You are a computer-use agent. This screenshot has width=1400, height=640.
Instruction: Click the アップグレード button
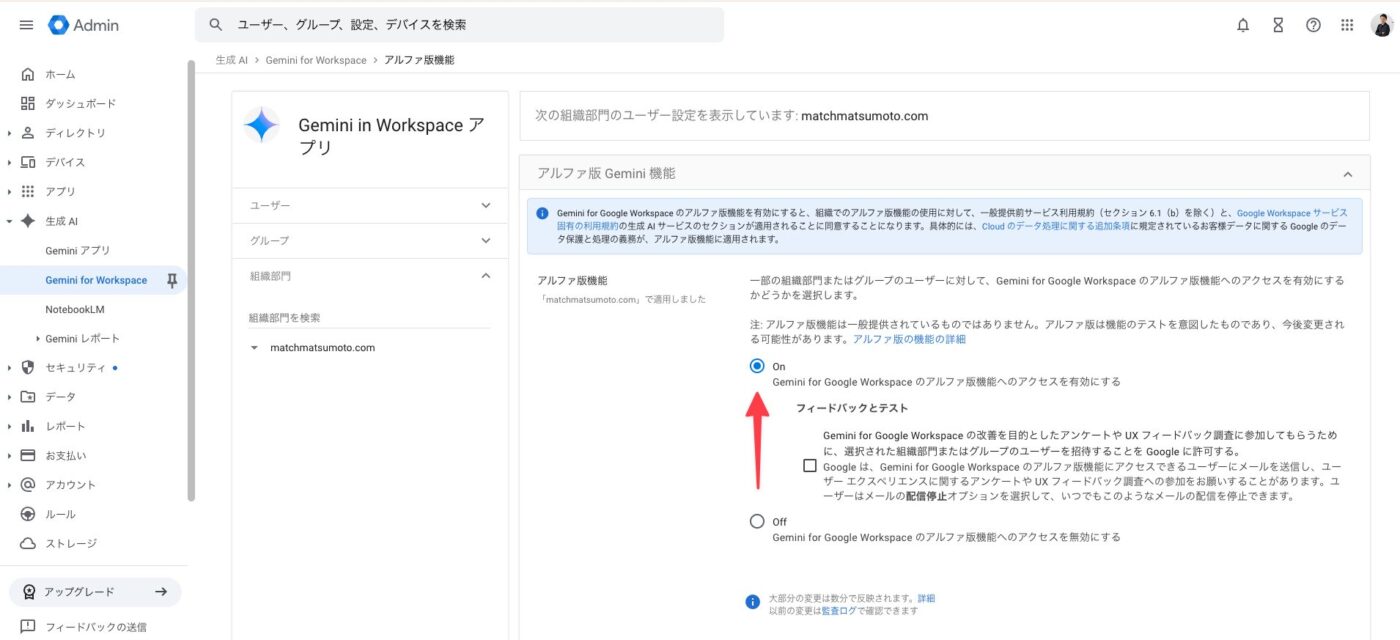click(95, 592)
